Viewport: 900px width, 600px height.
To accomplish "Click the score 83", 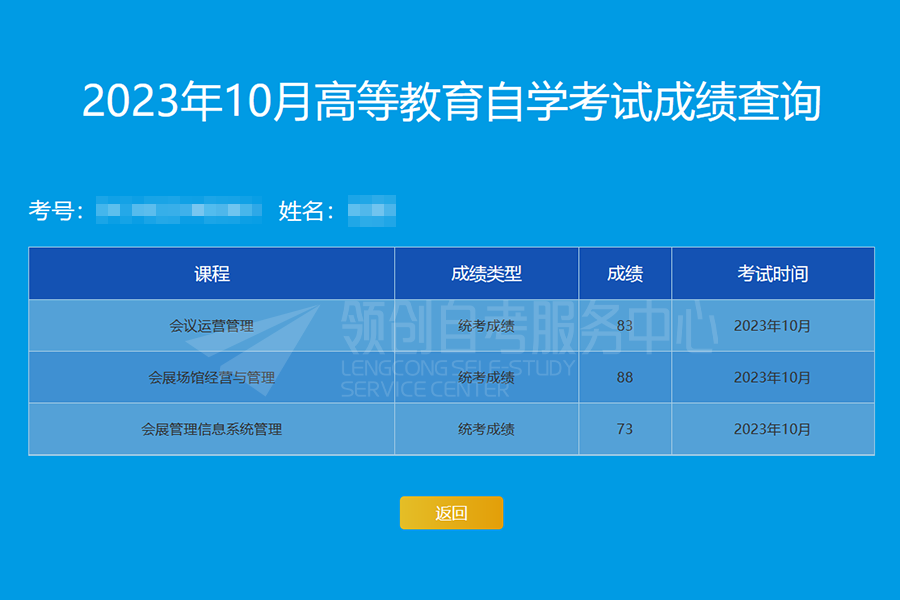I will (624, 326).
